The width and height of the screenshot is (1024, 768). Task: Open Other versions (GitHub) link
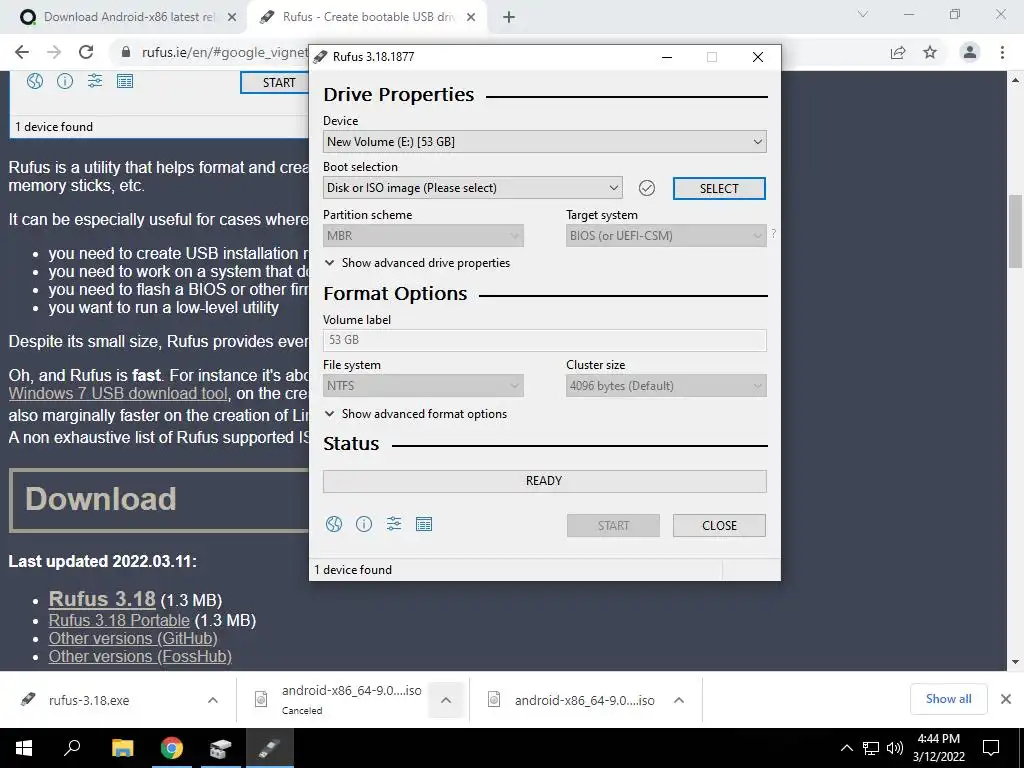133,638
